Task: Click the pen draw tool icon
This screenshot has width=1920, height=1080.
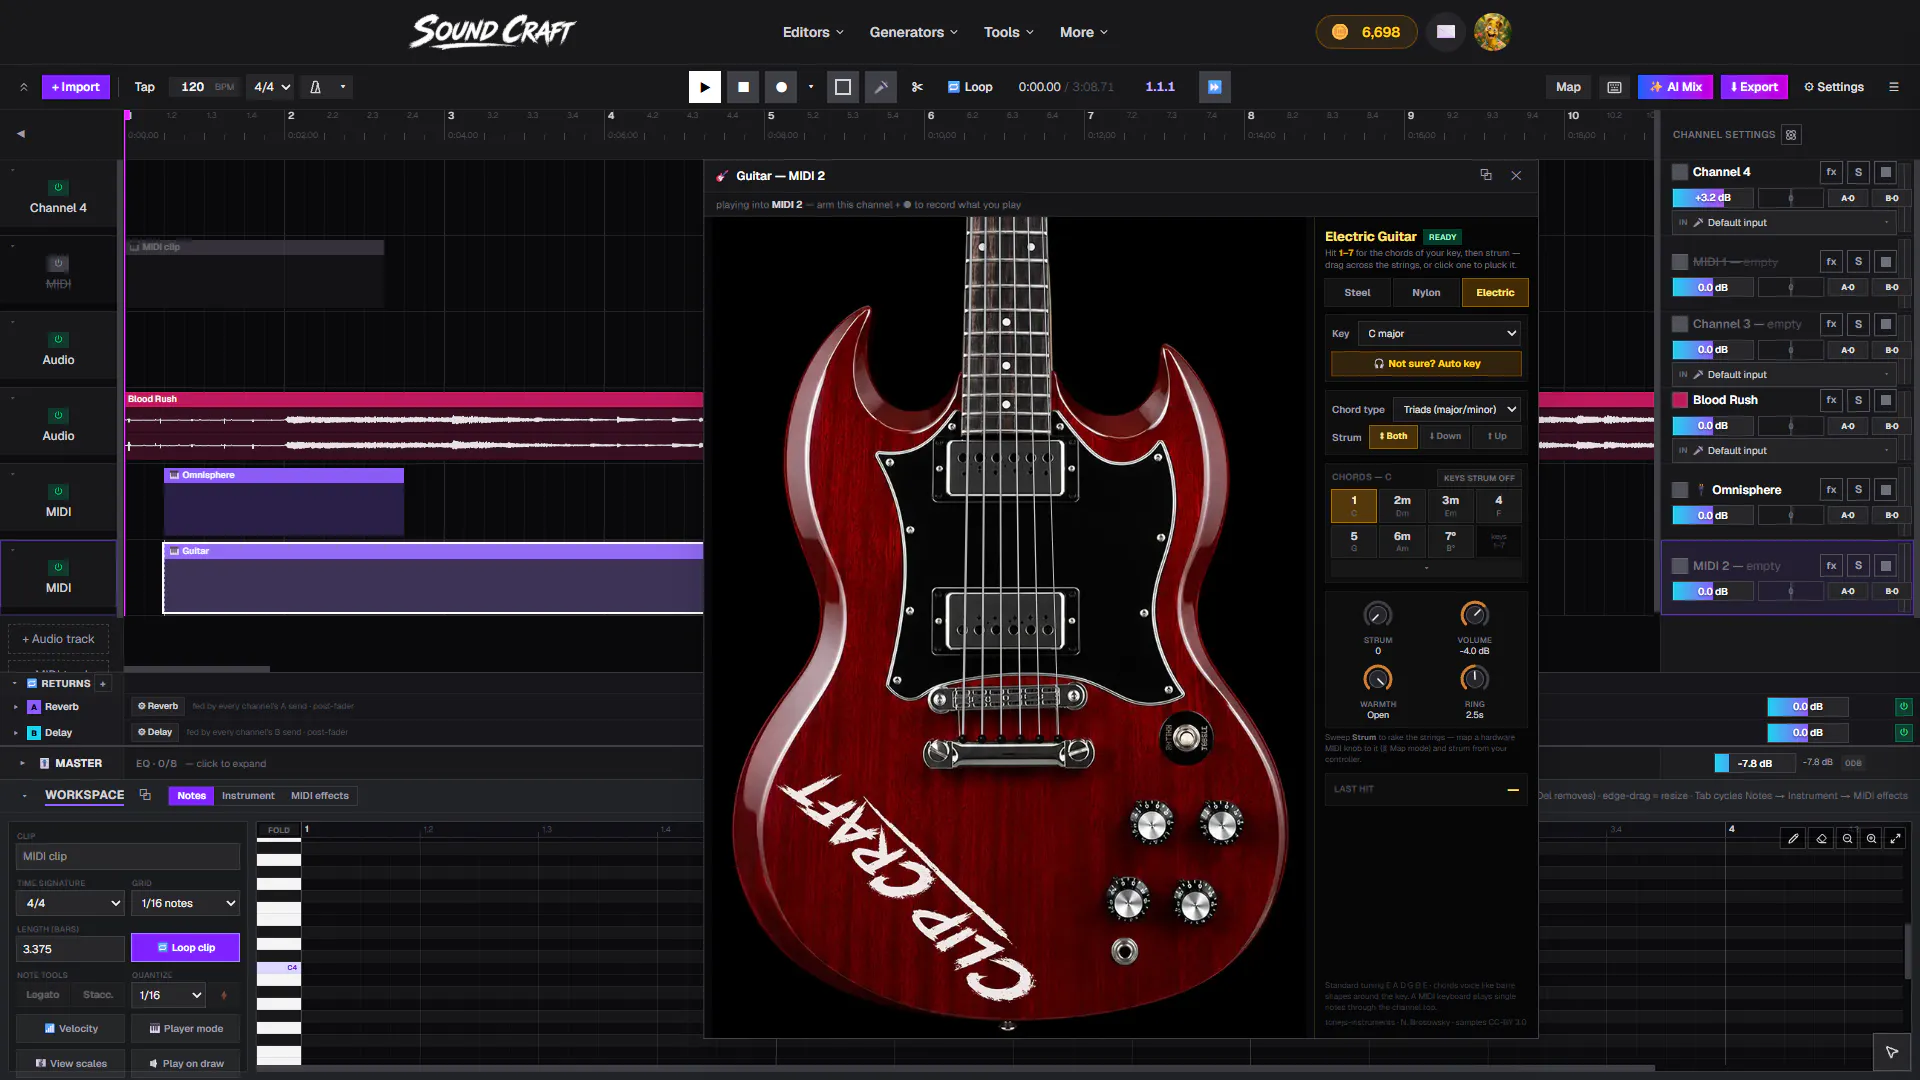Action: click(881, 87)
